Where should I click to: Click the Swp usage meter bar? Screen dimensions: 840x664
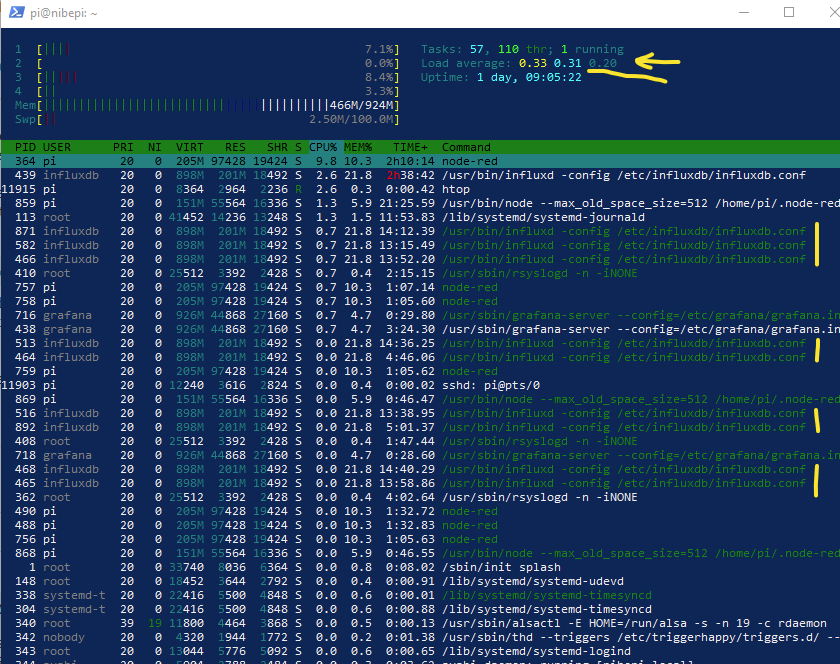(x=208, y=119)
